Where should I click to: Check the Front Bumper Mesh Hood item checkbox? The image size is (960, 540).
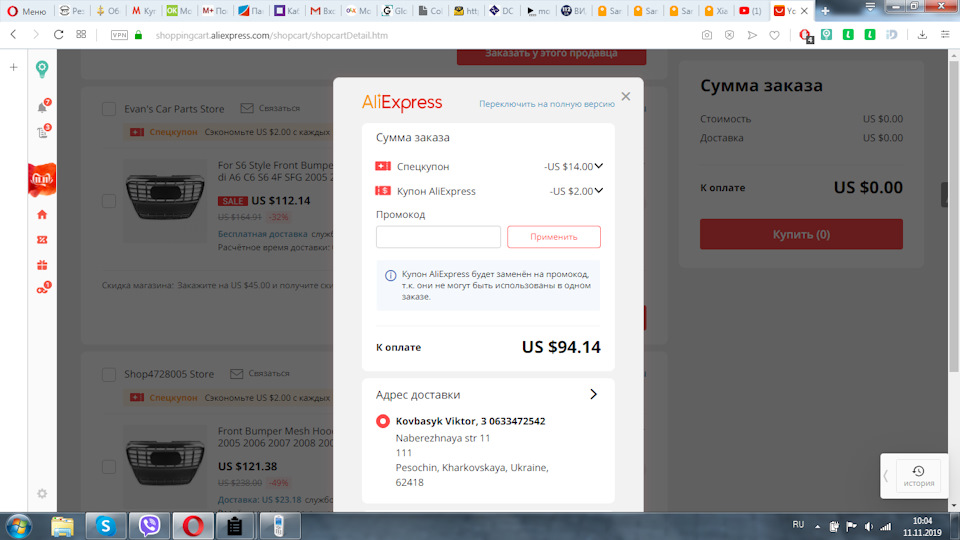(109, 467)
